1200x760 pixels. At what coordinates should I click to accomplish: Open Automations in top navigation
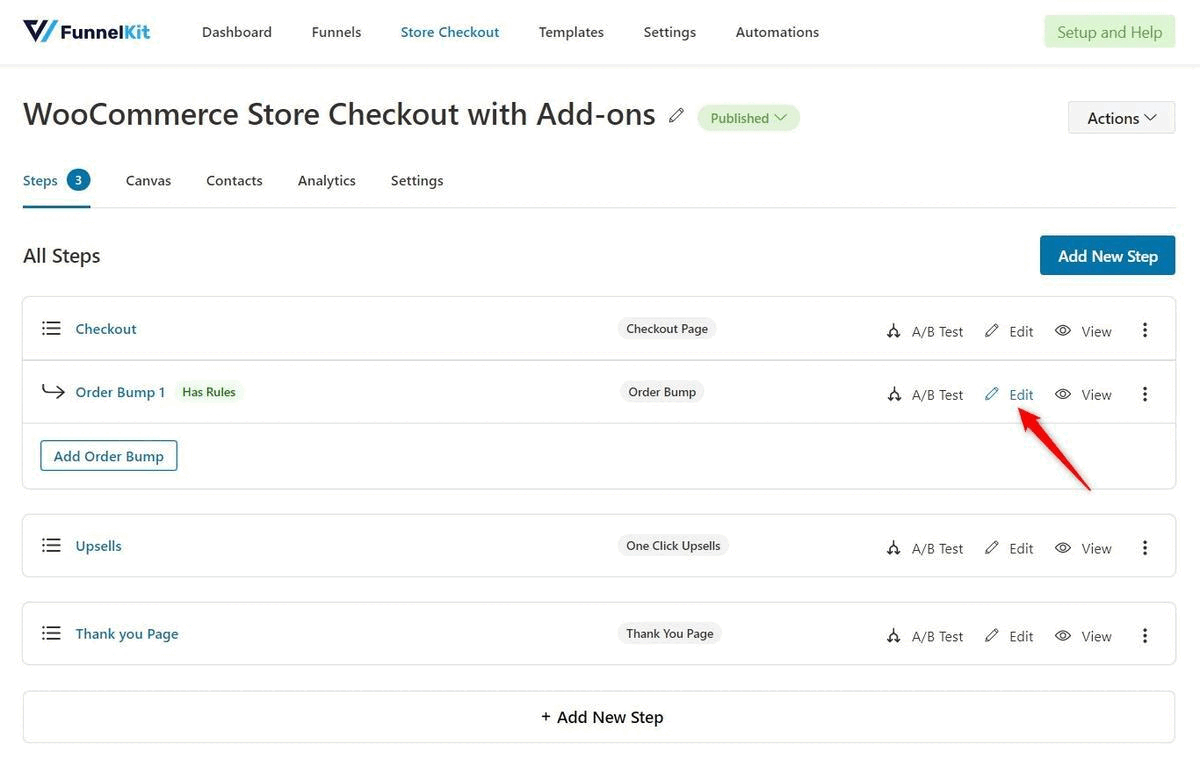(777, 32)
